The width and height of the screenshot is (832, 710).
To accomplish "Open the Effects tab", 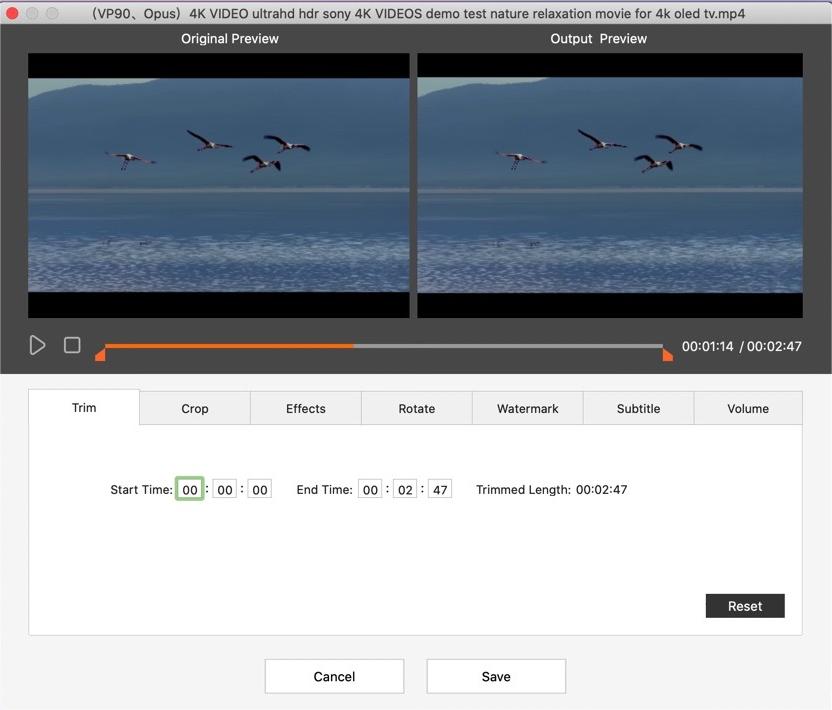I will (306, 408).
